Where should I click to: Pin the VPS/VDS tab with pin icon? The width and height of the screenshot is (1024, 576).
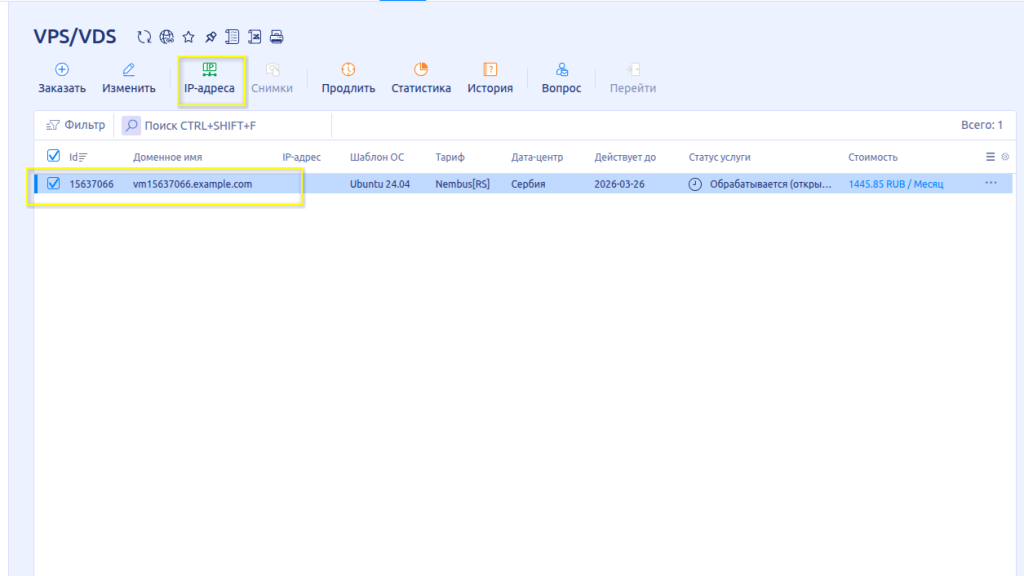[x=211, y=38]
